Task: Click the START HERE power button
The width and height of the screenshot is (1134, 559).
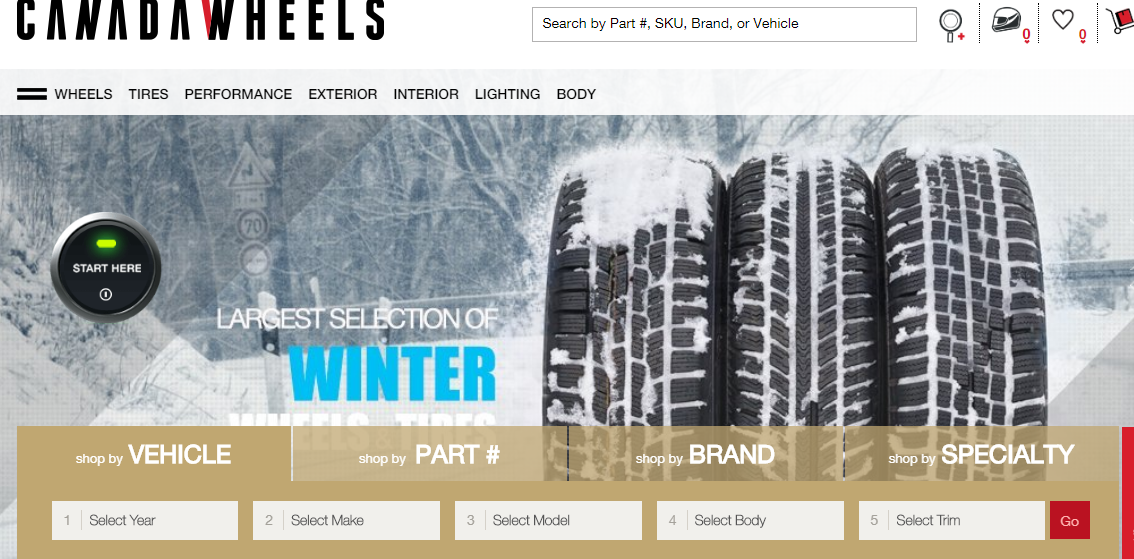Action: 106,268
